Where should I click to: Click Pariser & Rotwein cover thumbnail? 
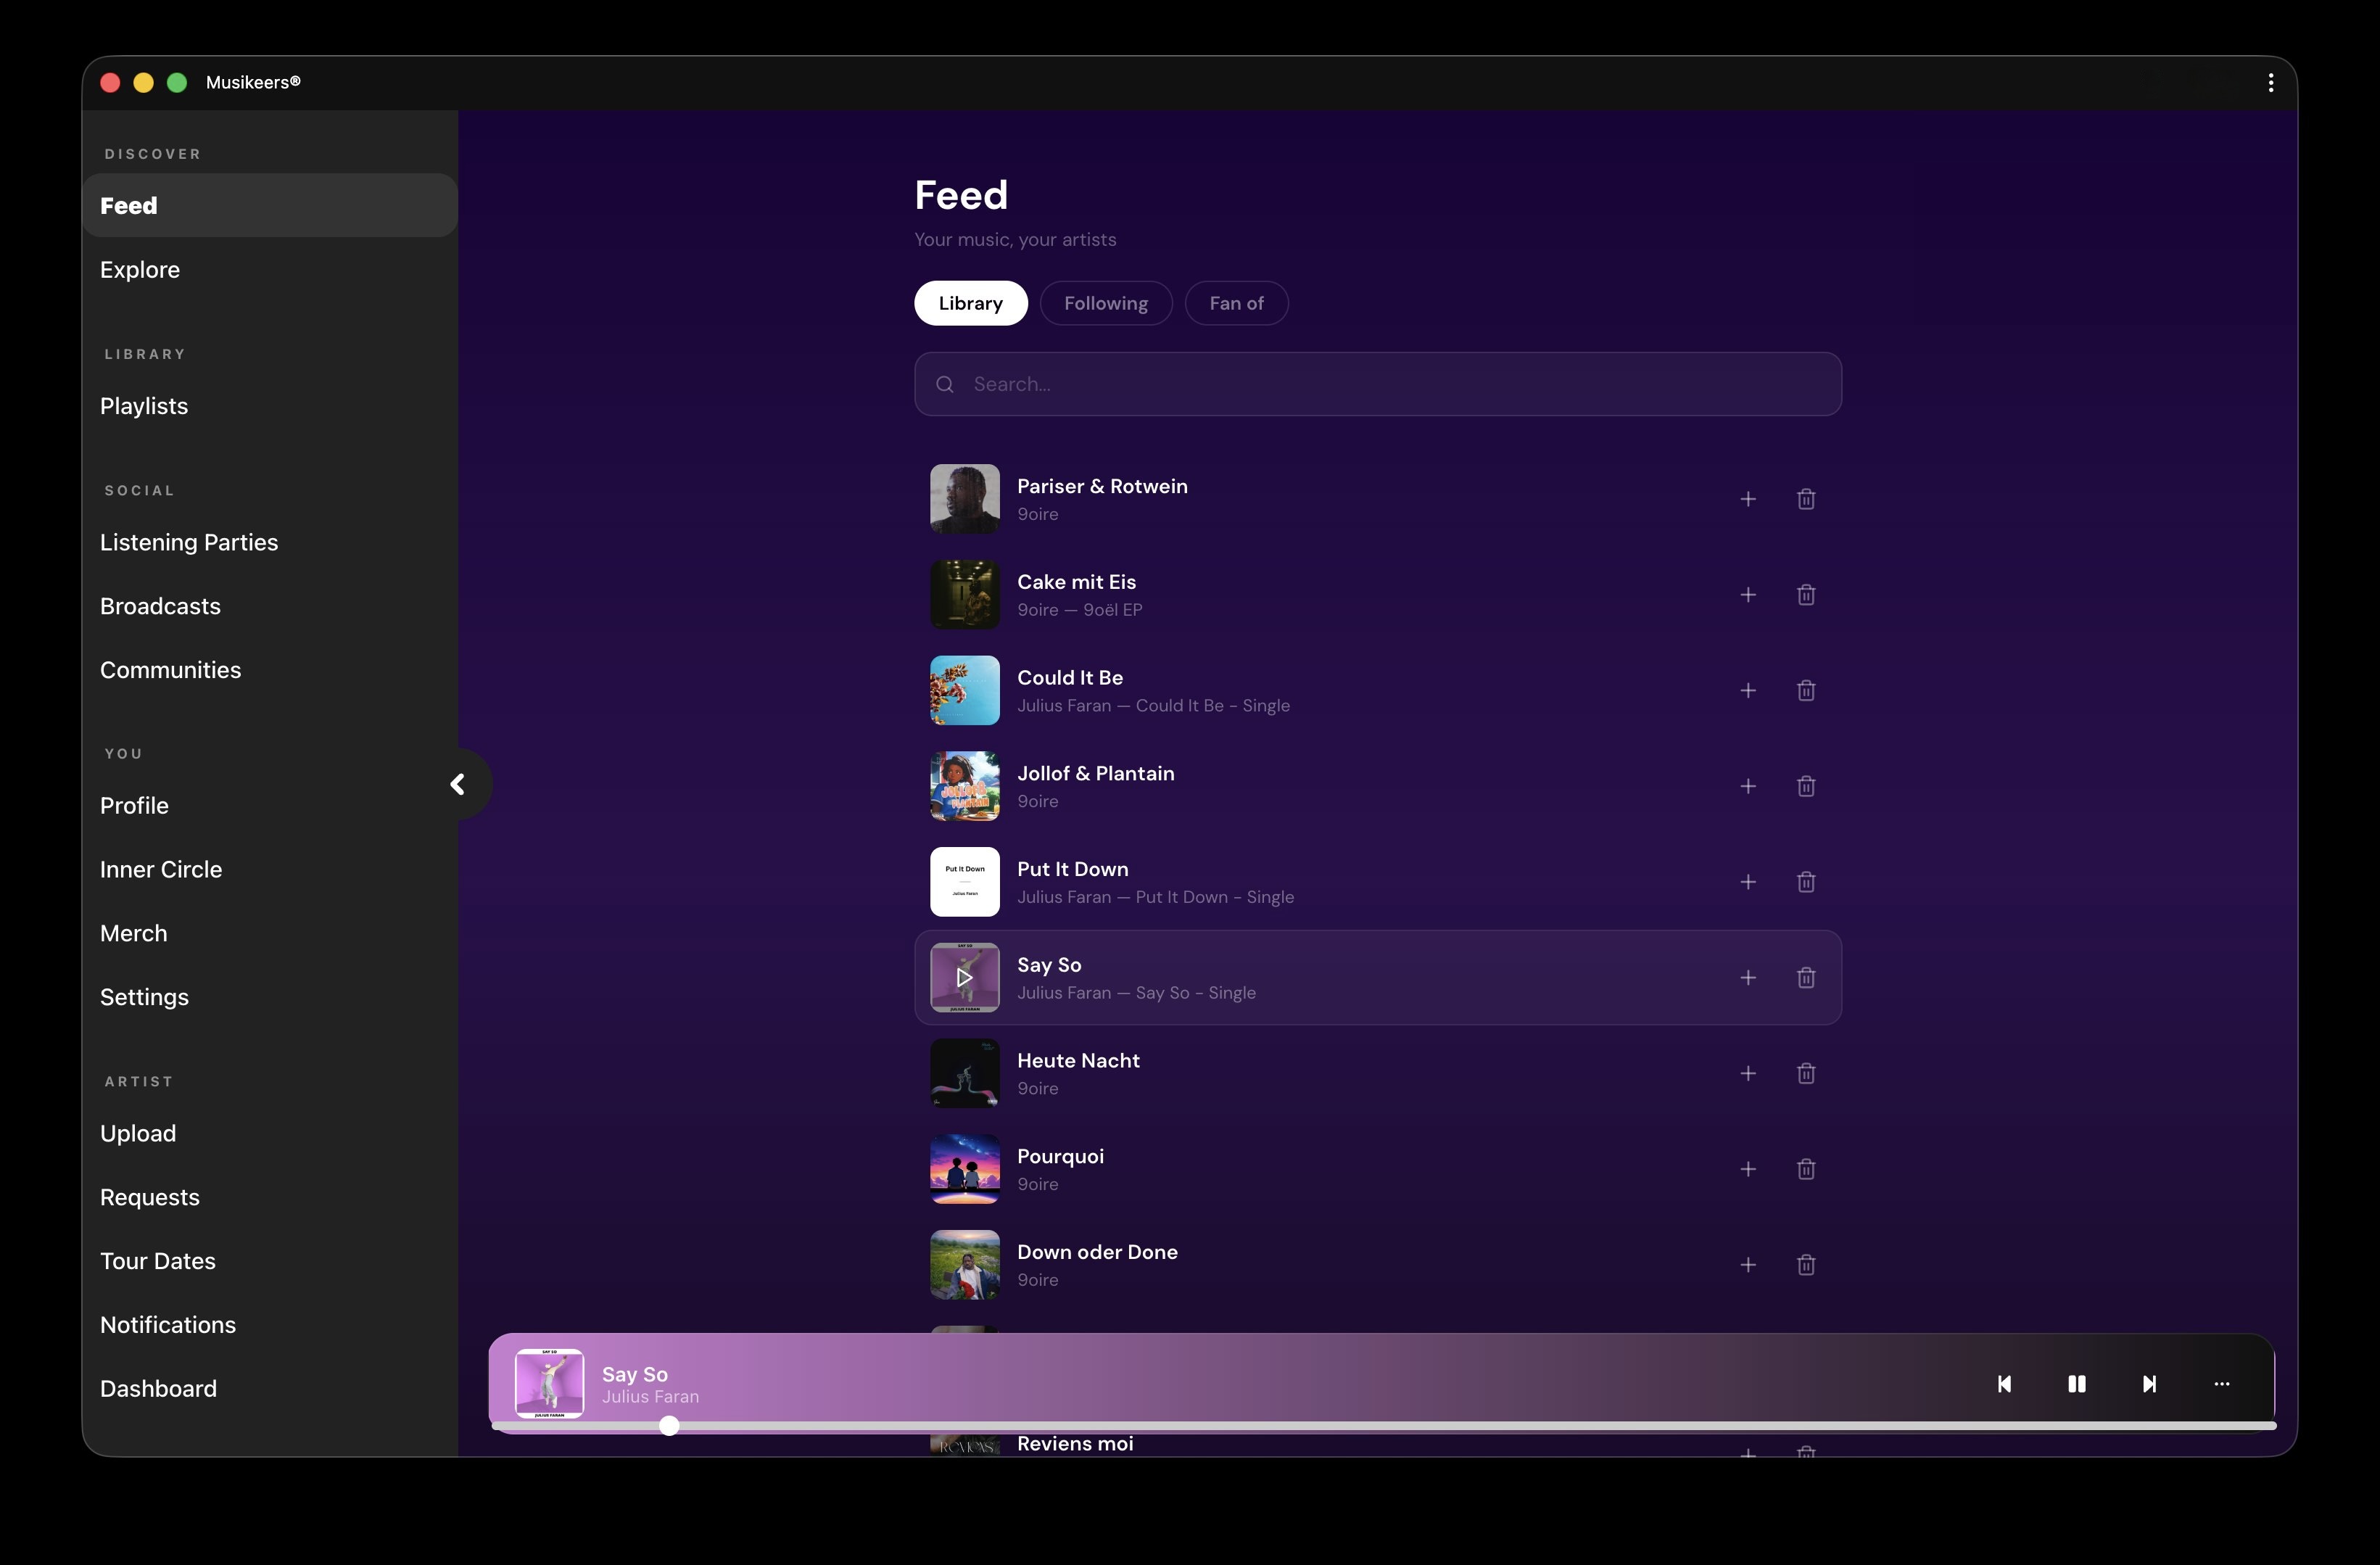click(x=964, y=499)
